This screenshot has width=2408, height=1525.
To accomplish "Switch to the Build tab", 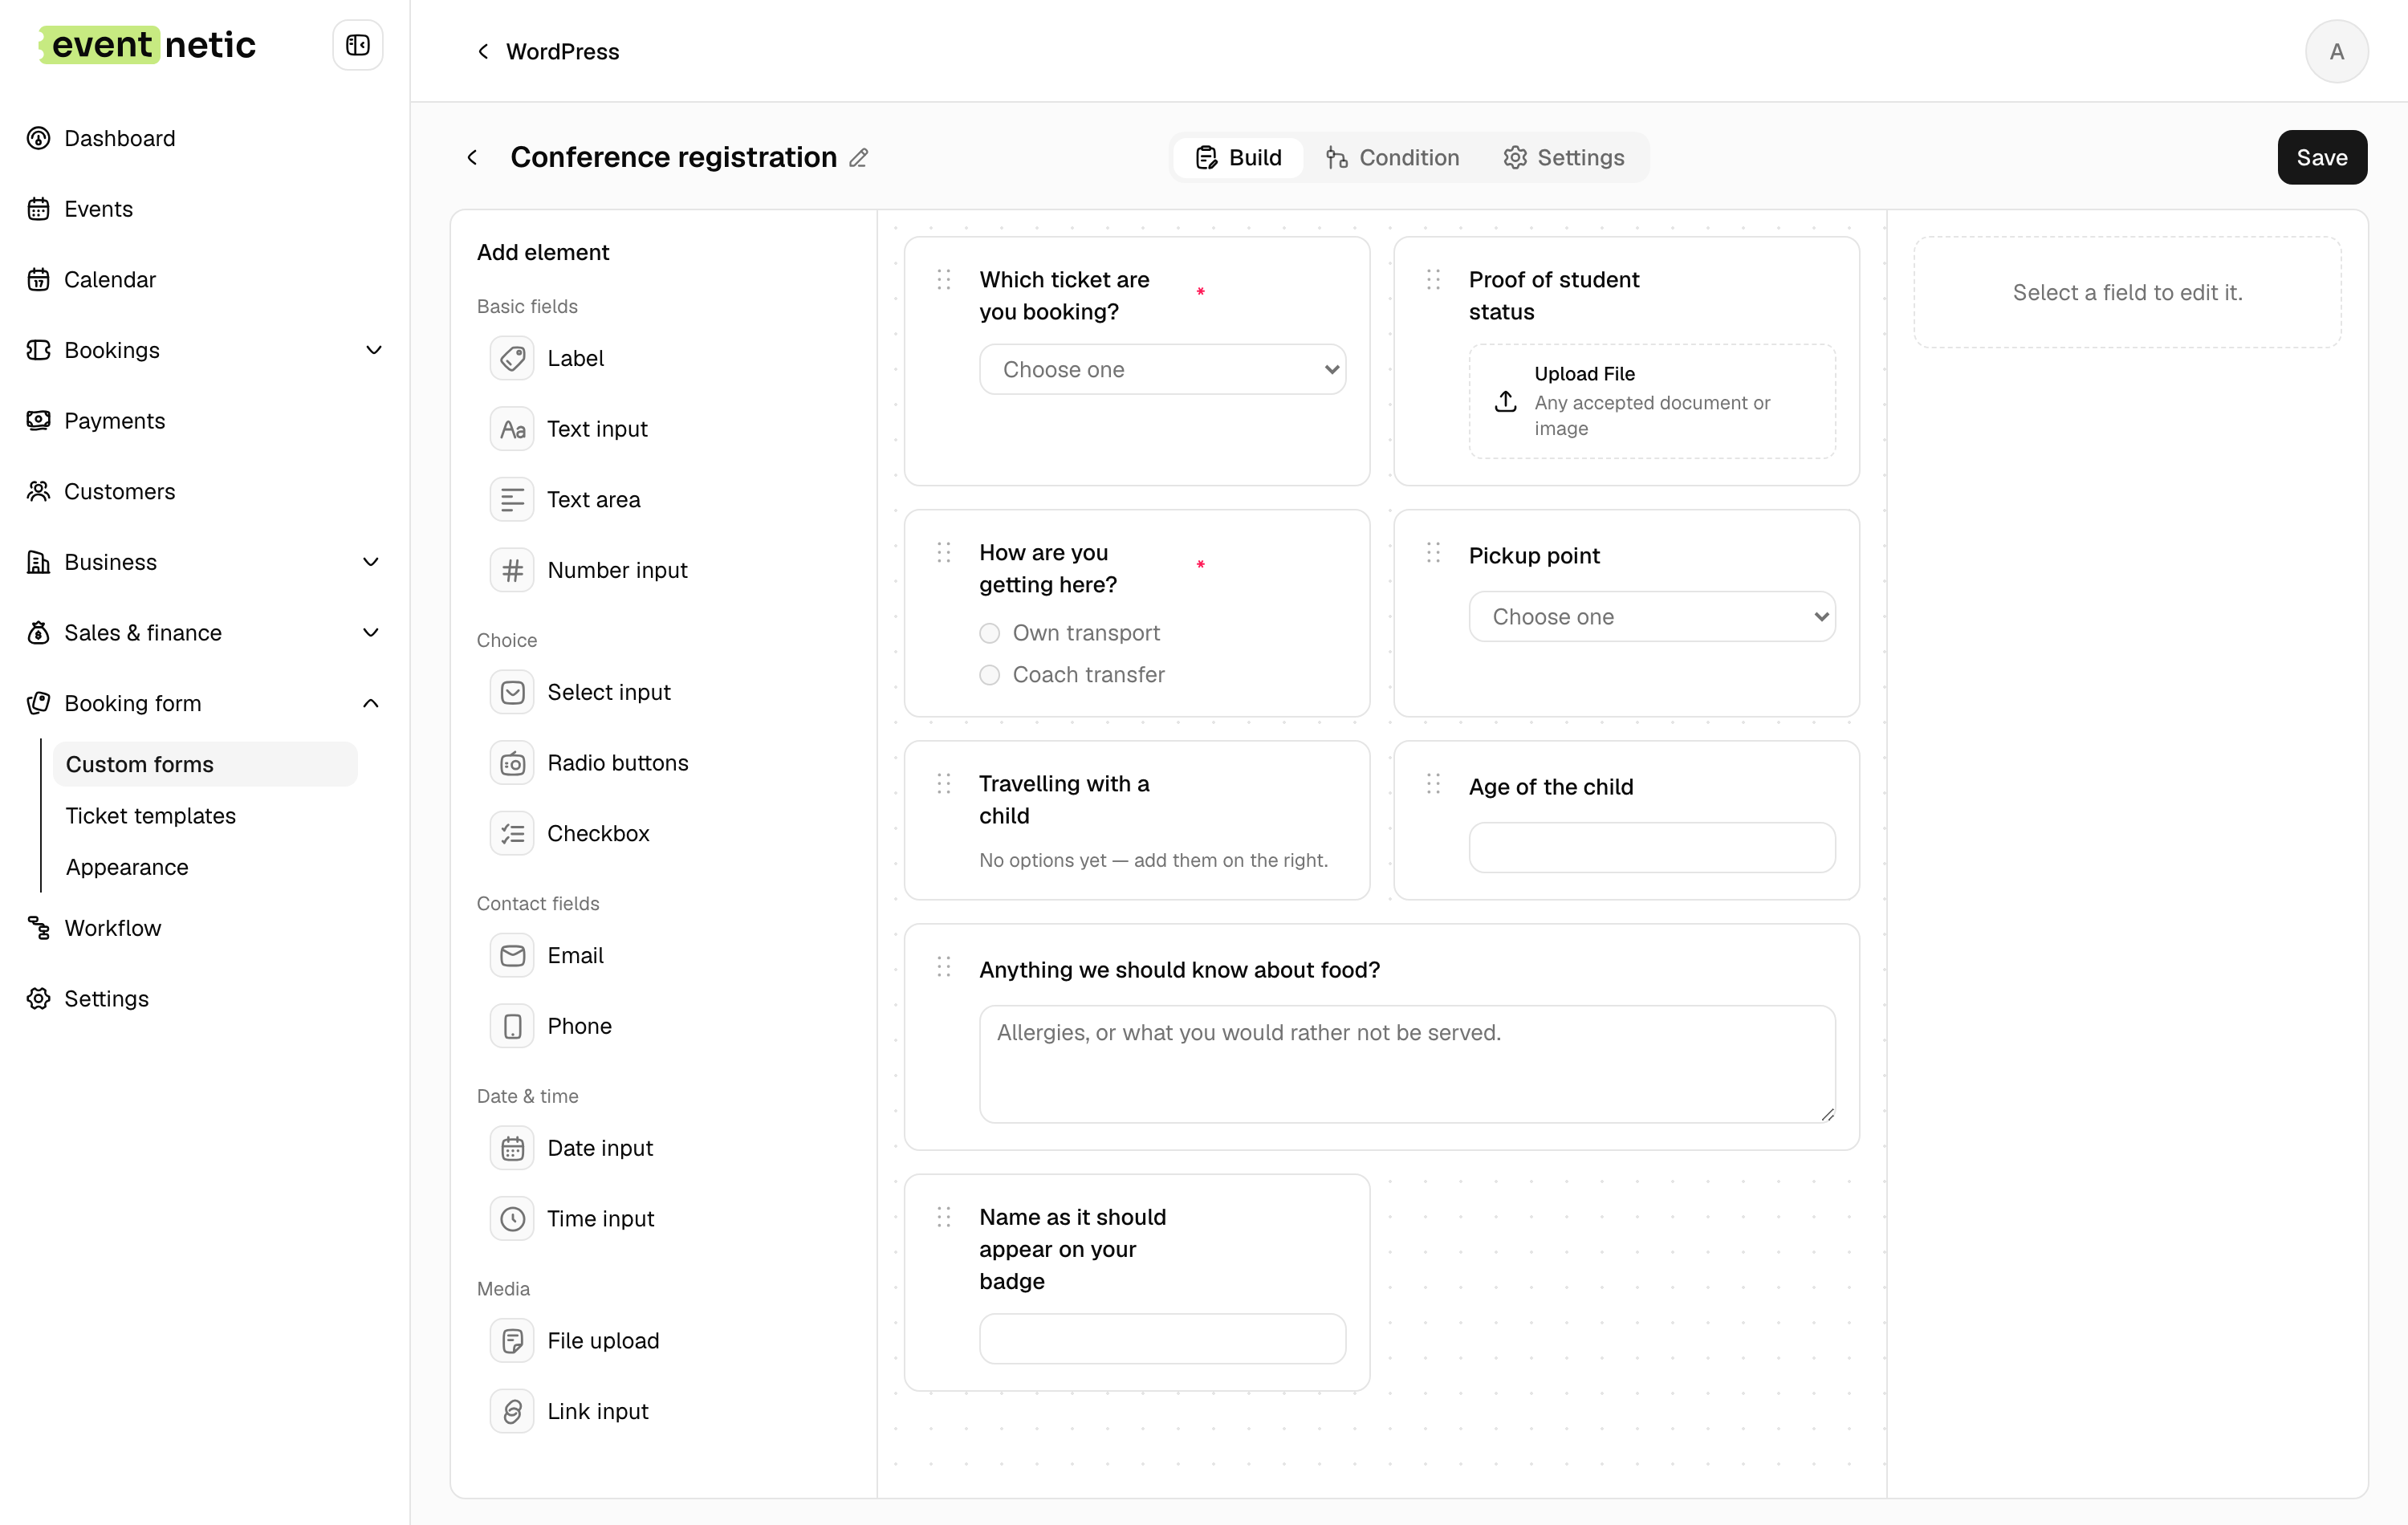I will 1238,158.
